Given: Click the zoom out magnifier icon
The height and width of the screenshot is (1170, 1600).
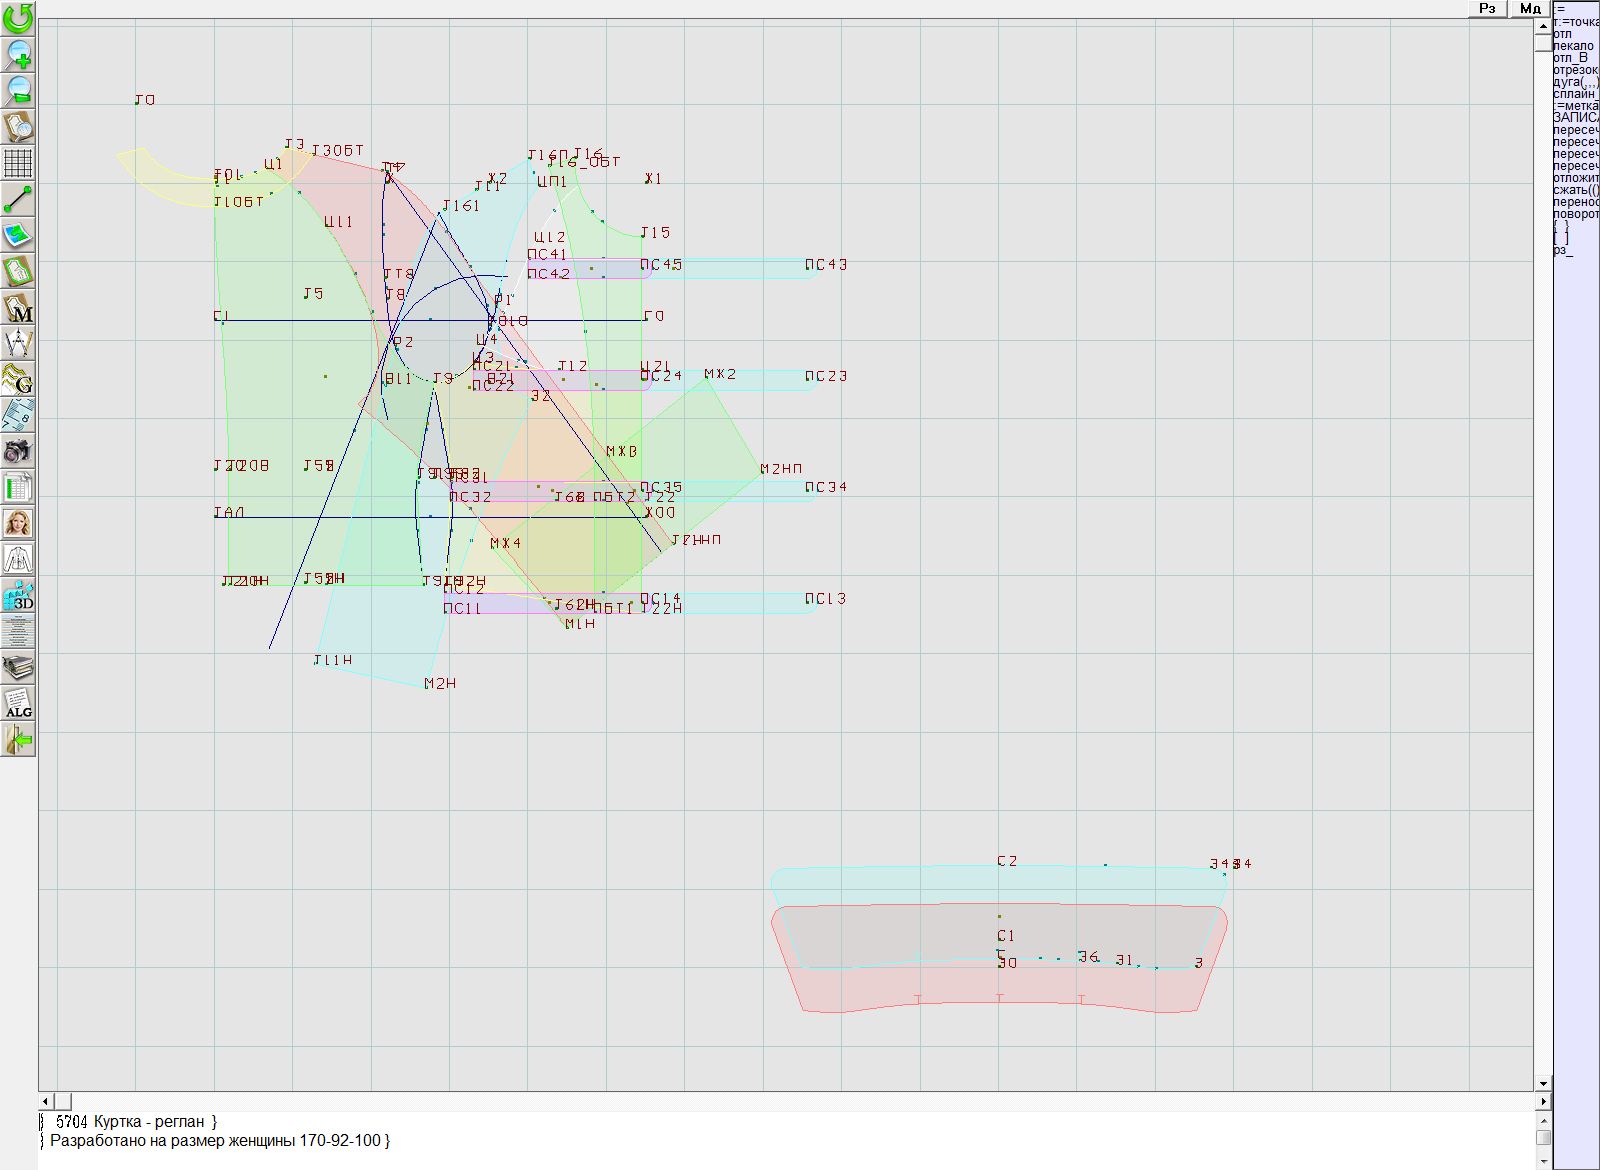Looking at the screenshot, I should coord(18,90).
